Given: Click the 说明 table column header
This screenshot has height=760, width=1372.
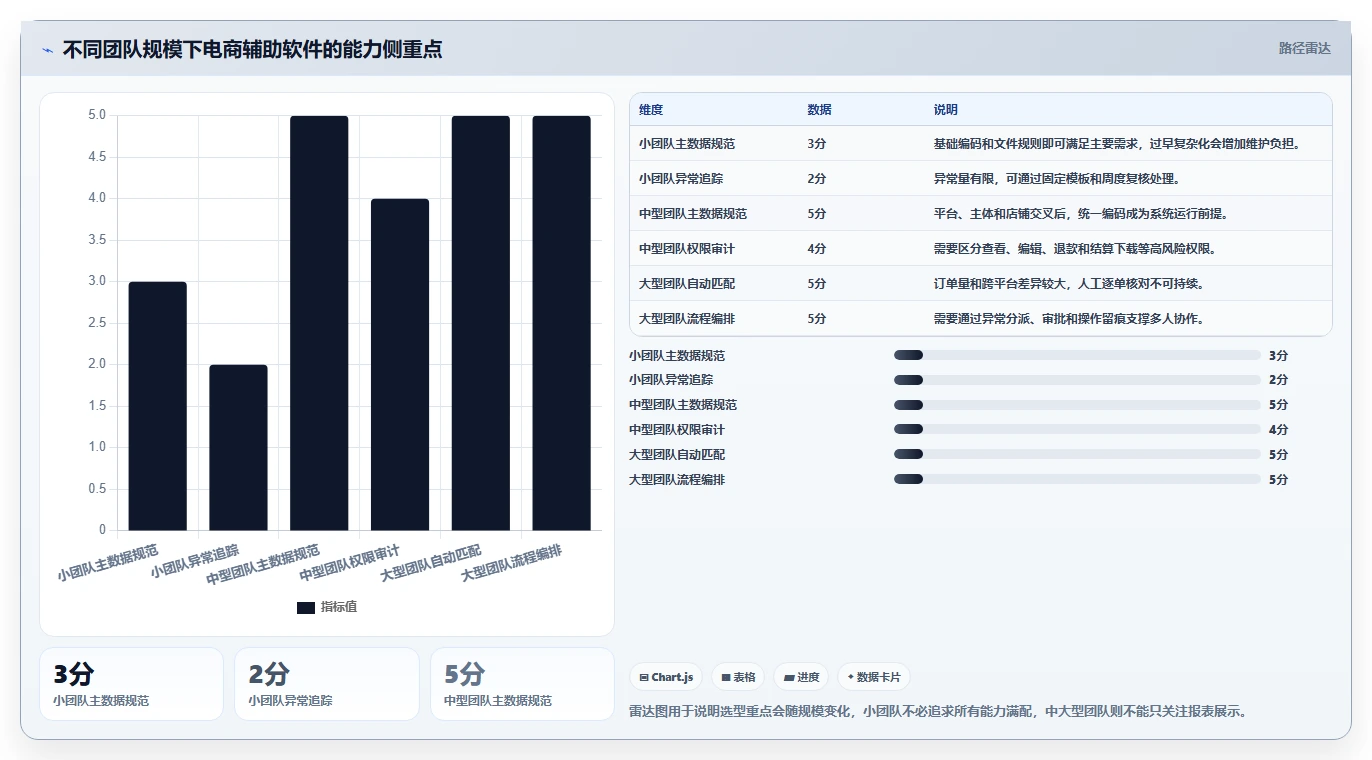Looking at the screenshot, I should 946,110.
